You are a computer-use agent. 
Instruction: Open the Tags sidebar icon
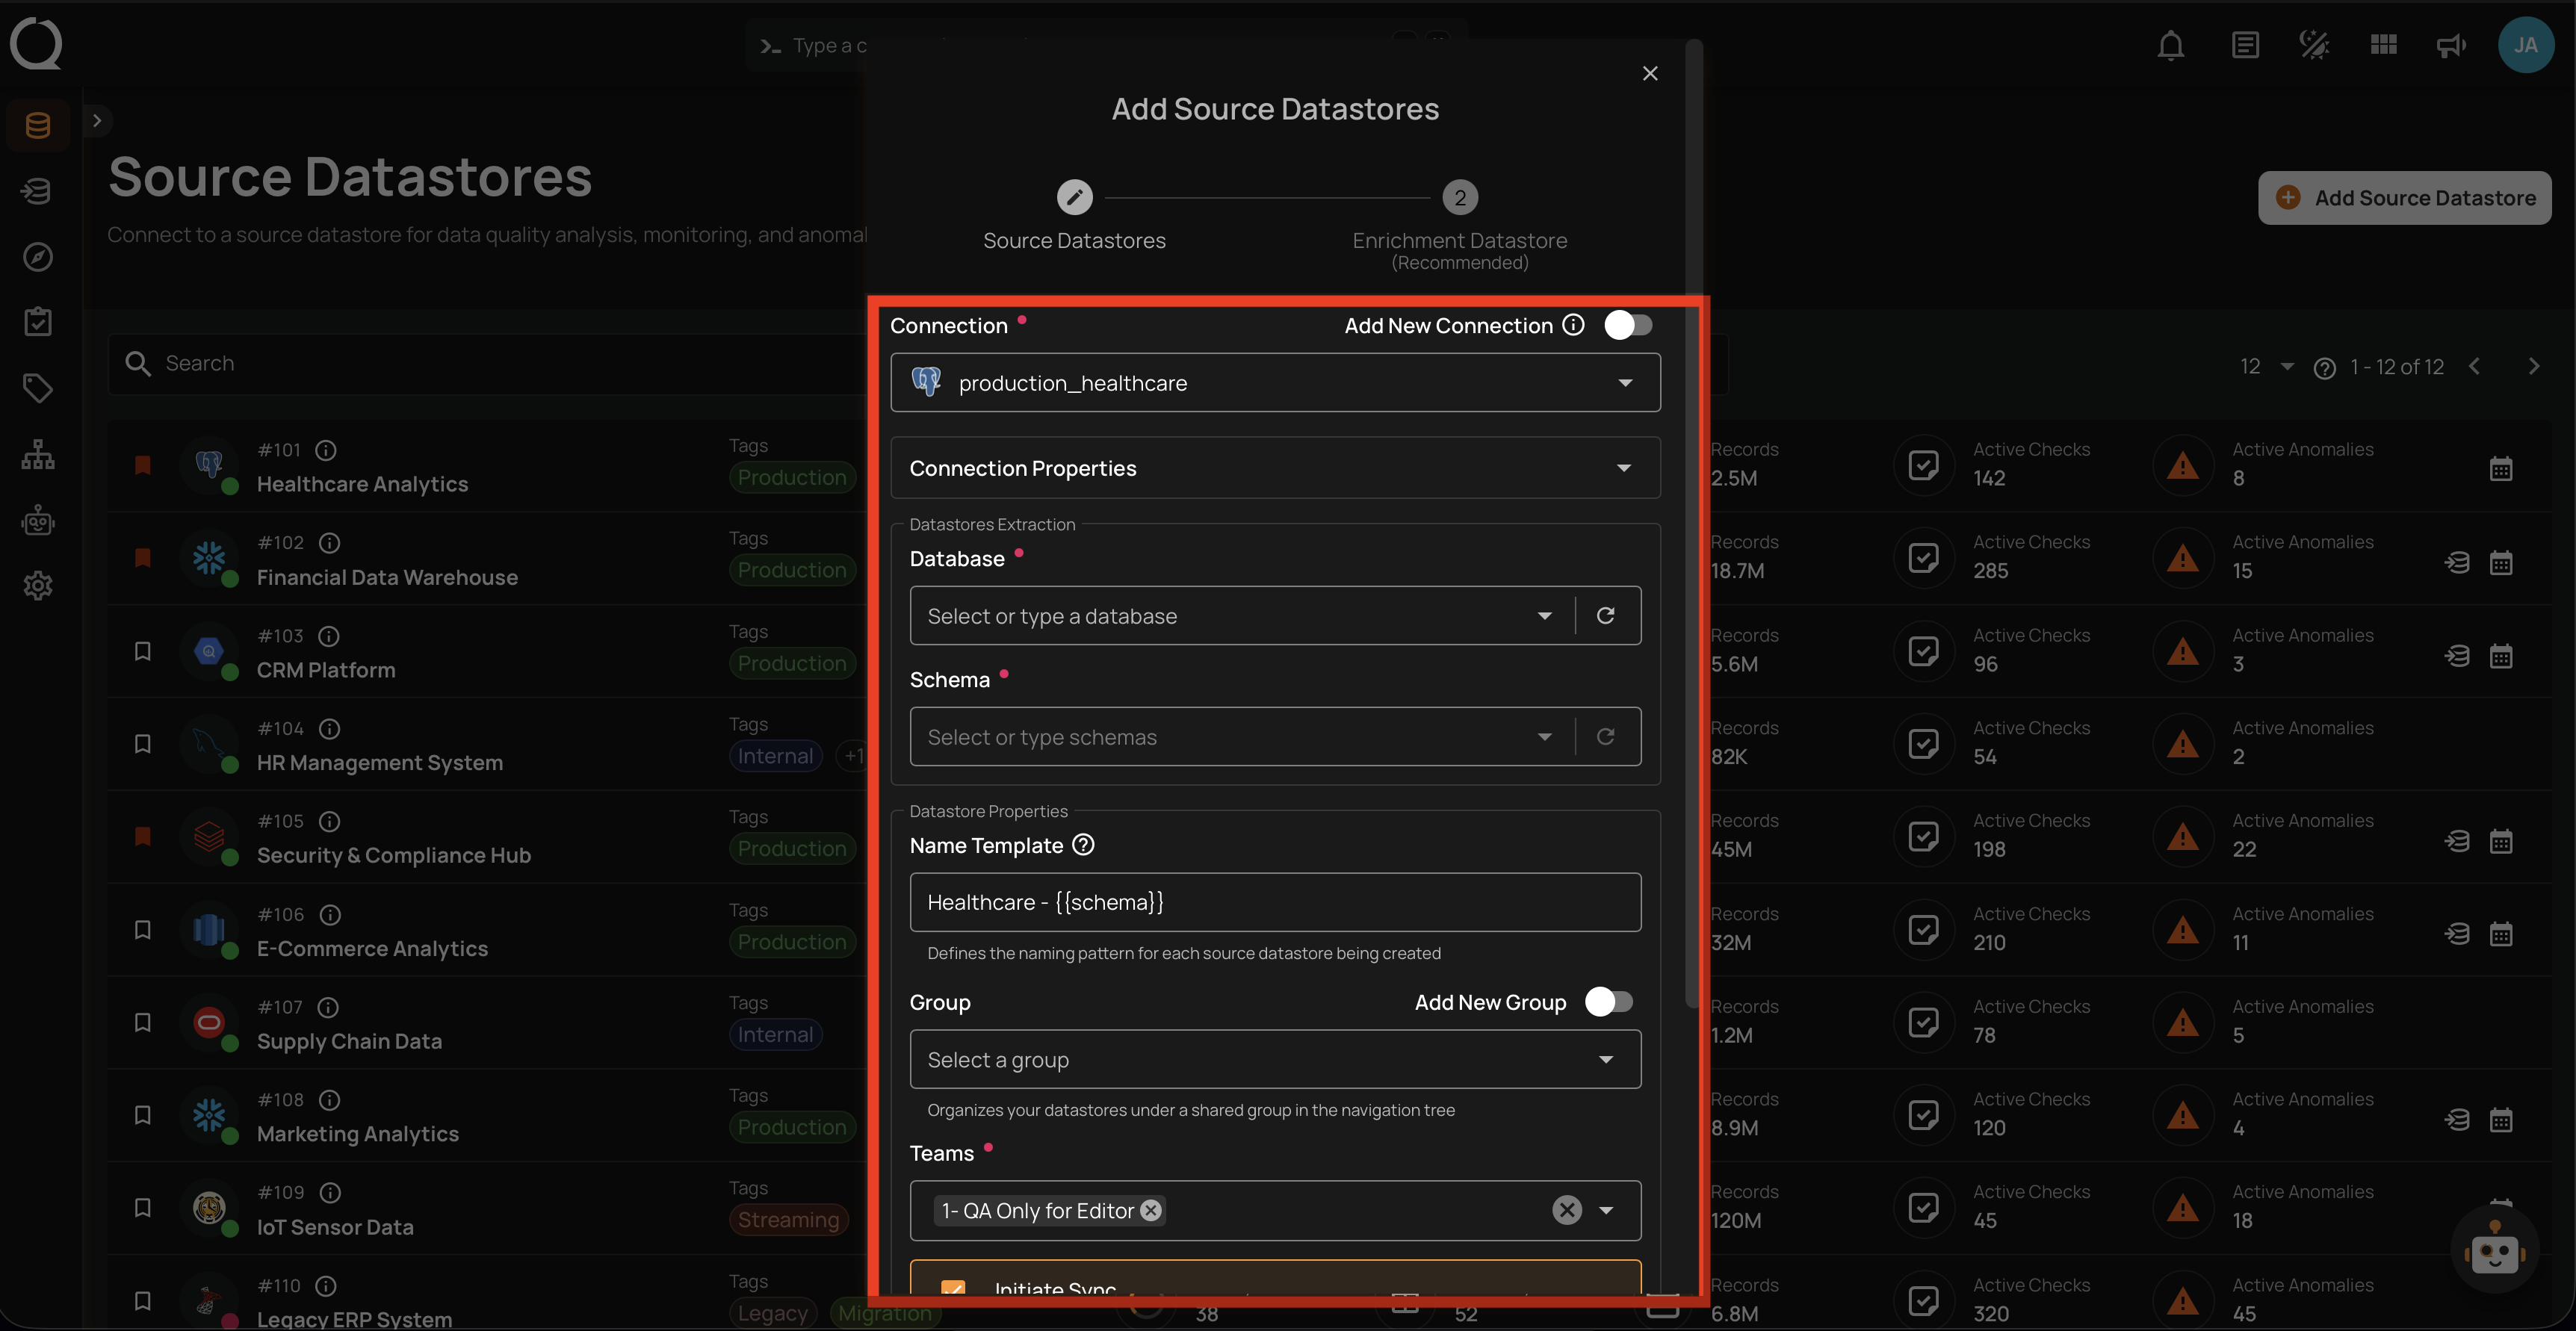[38, 388]
